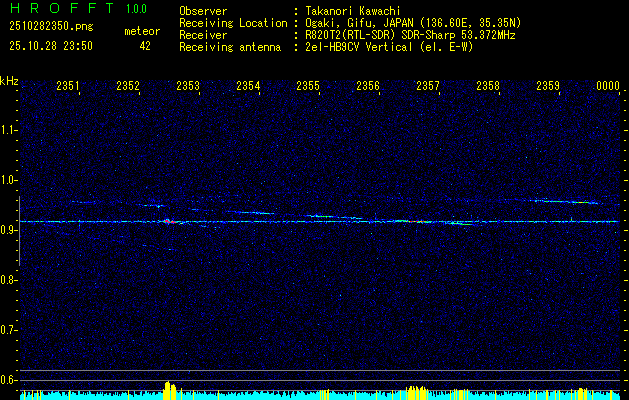Viewport: 629px width, 400px height.
Task: Click the meteor label
Action: [142, 31]
